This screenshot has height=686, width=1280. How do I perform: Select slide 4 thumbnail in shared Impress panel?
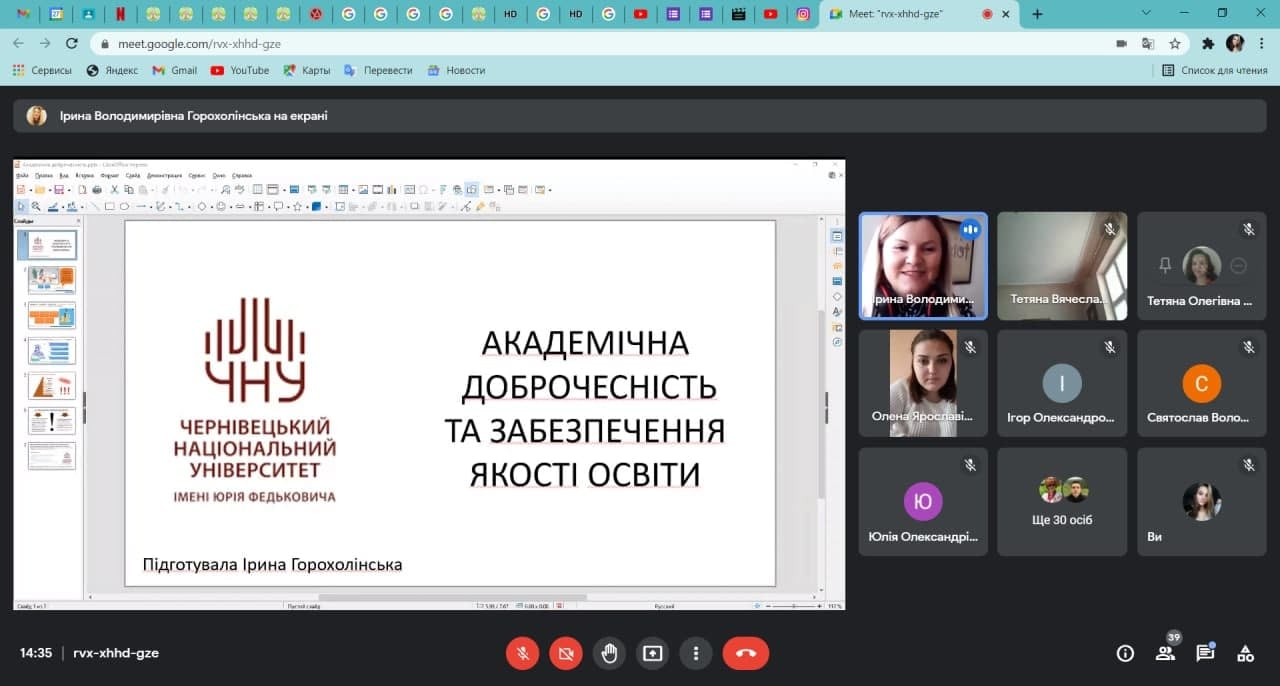52,350
